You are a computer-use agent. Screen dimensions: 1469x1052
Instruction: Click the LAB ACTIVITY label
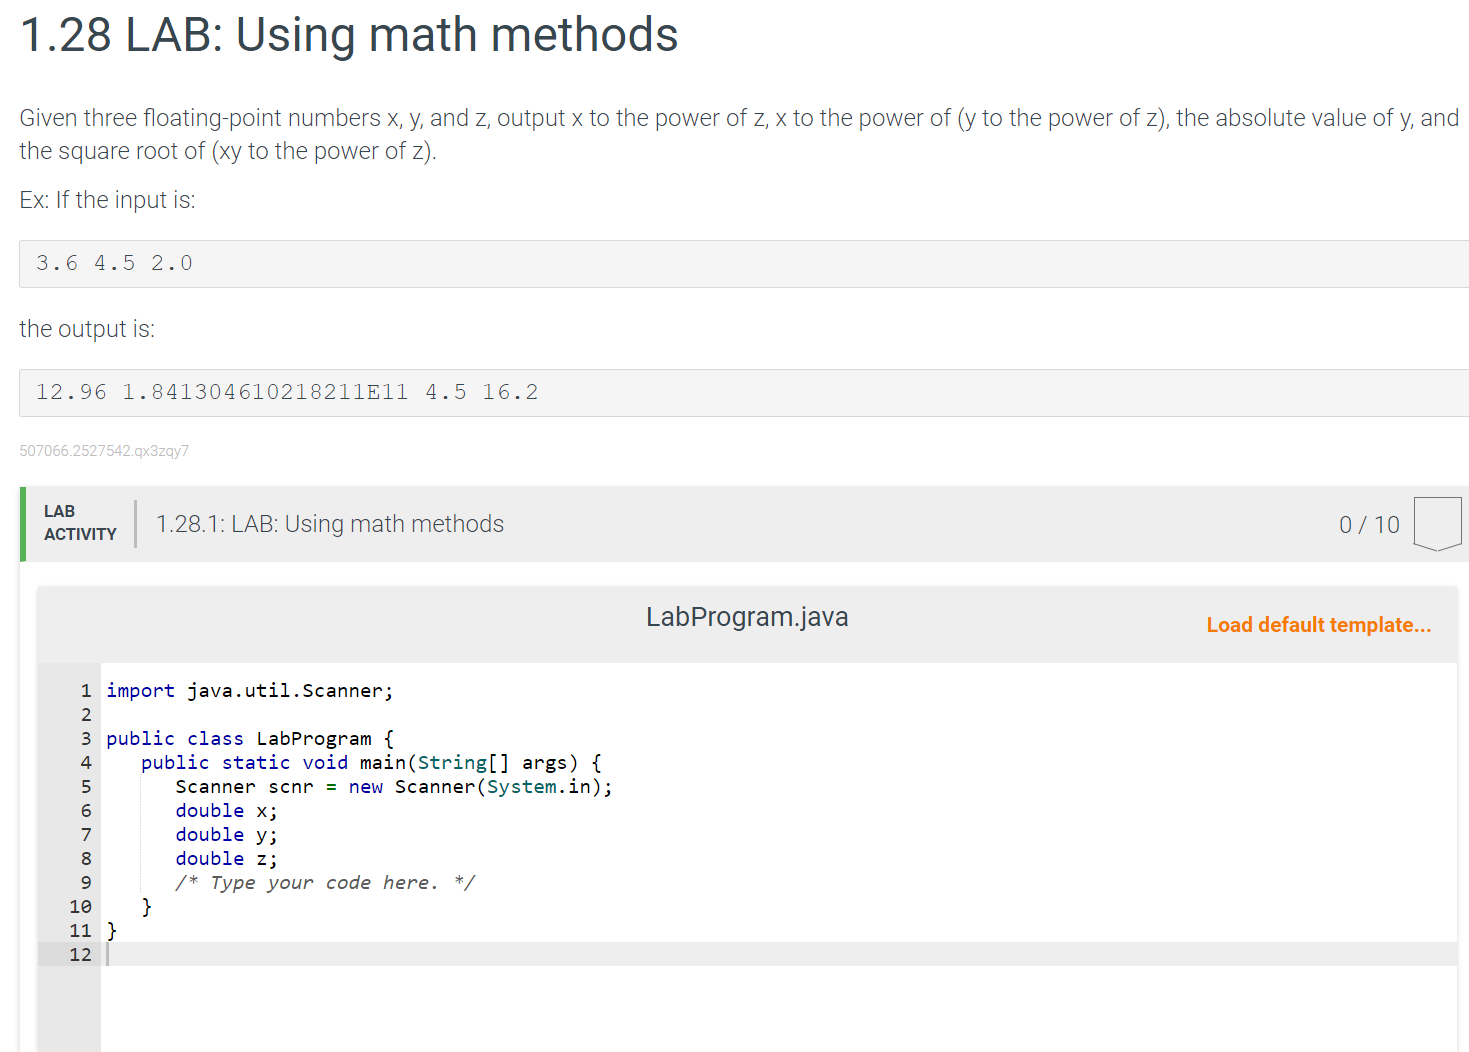click(x=80, y=523)
